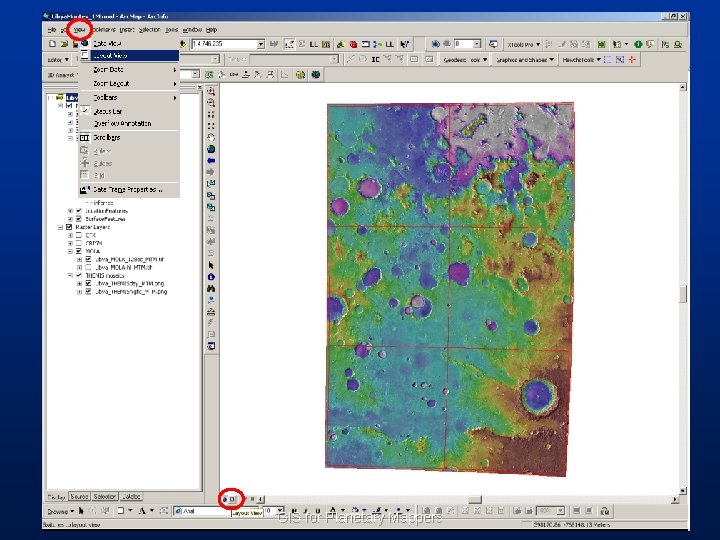This screenshot has height=540, width=720.
Task: Choose the Select Elements arrow tool
Action: (211, 264)
